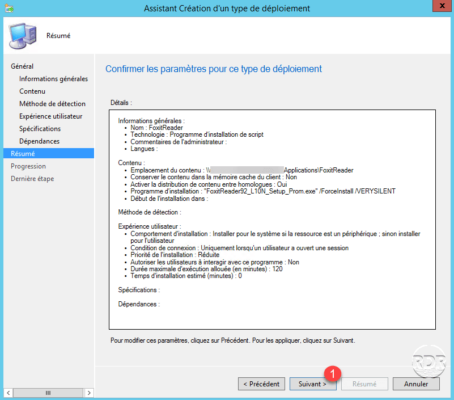Go back with the Précédent button

pos(261,384)
